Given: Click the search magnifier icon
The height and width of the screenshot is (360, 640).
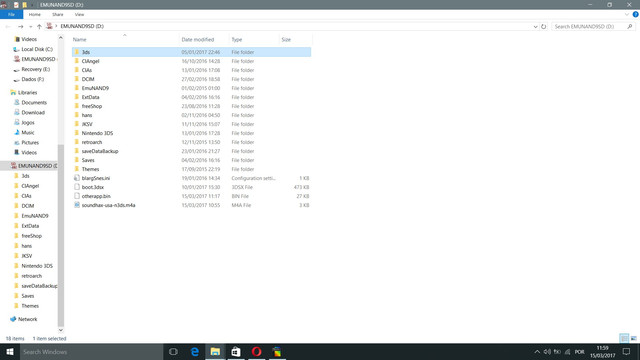Looking at the screenshot, I should click(630, 27).
